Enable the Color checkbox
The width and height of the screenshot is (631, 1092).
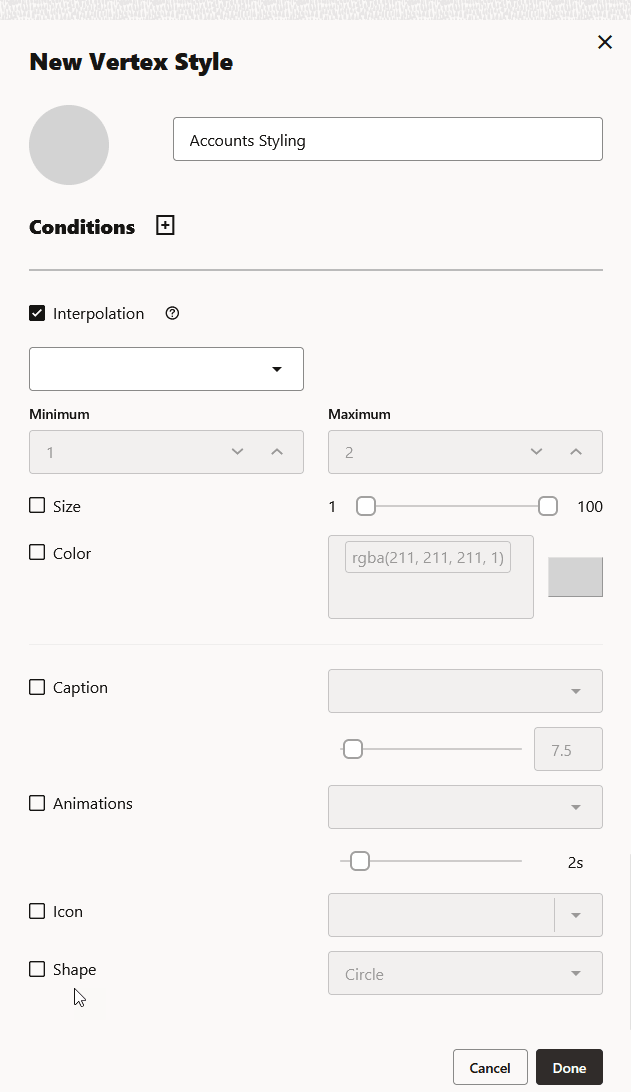[x=37, y=553]
